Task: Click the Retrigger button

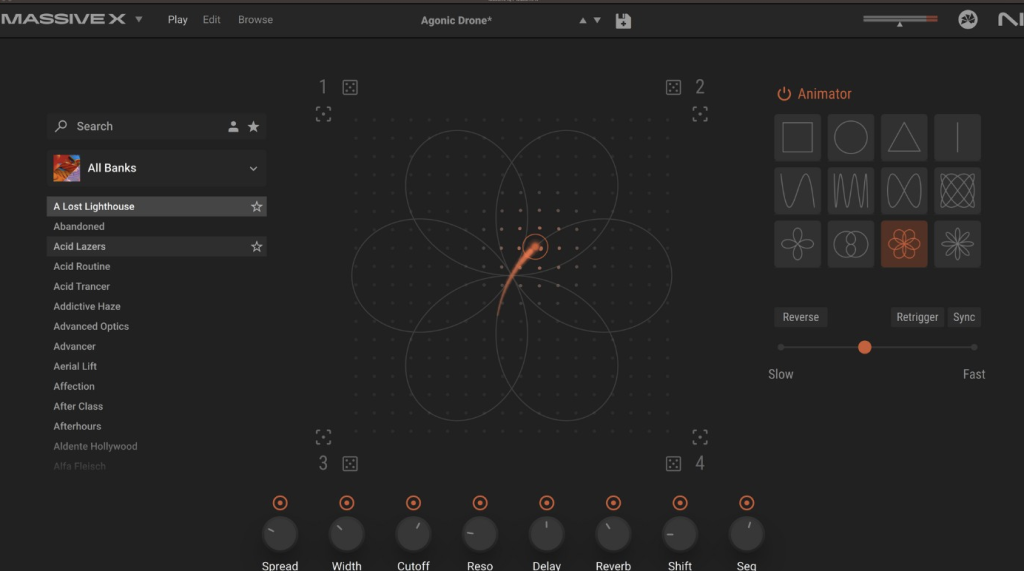Action: coord(917,317)
